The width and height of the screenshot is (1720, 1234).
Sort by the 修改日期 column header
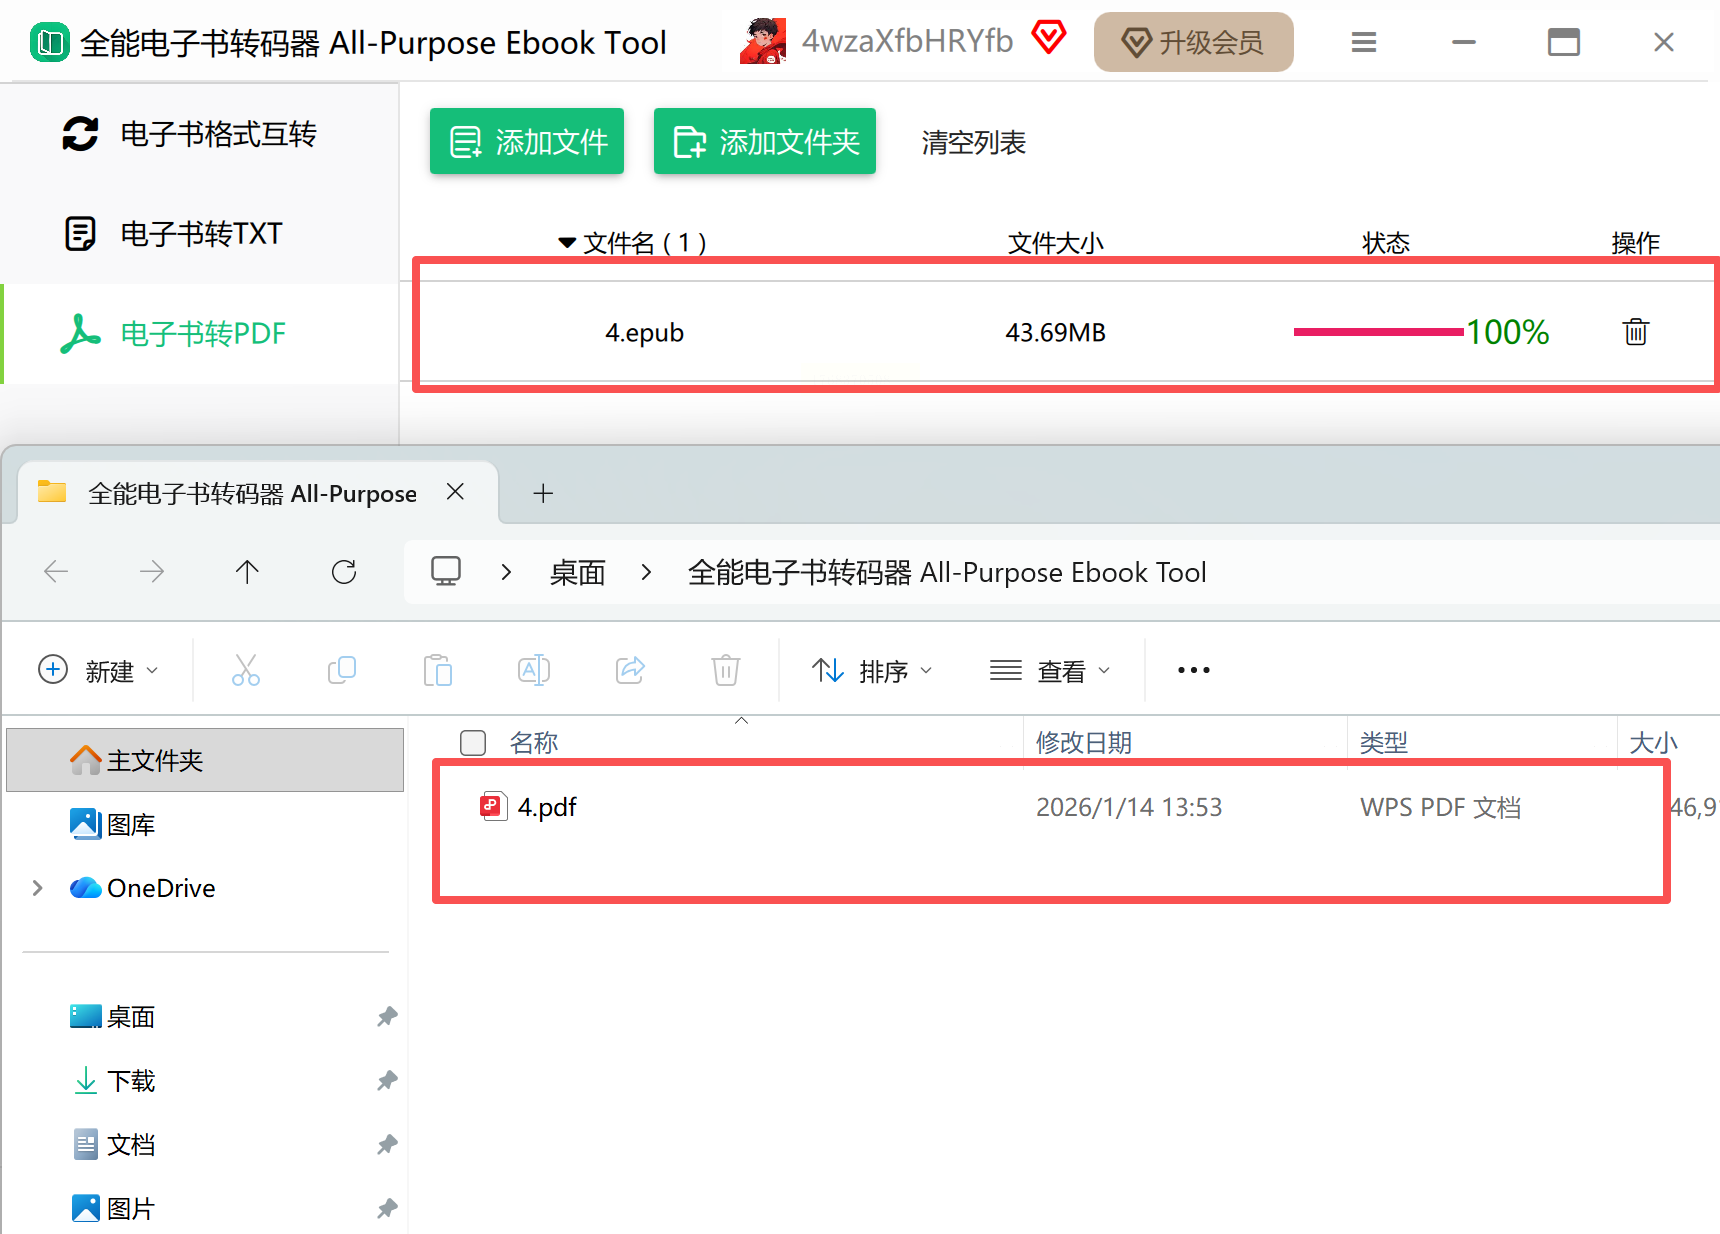pos(1084,743)
